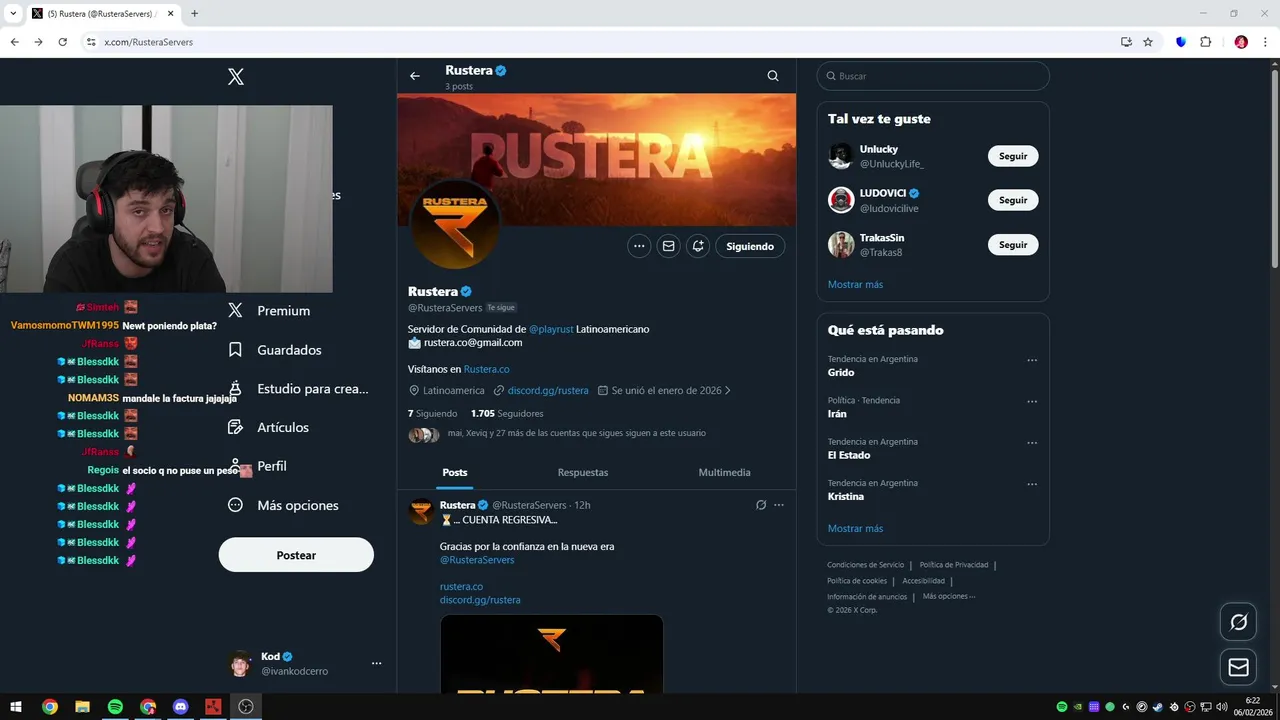Image resolution: width=1280 pixels, height=720 pixels.
Task: Open the TrakasSin profile avatar
Action: (x=841, y=245)
